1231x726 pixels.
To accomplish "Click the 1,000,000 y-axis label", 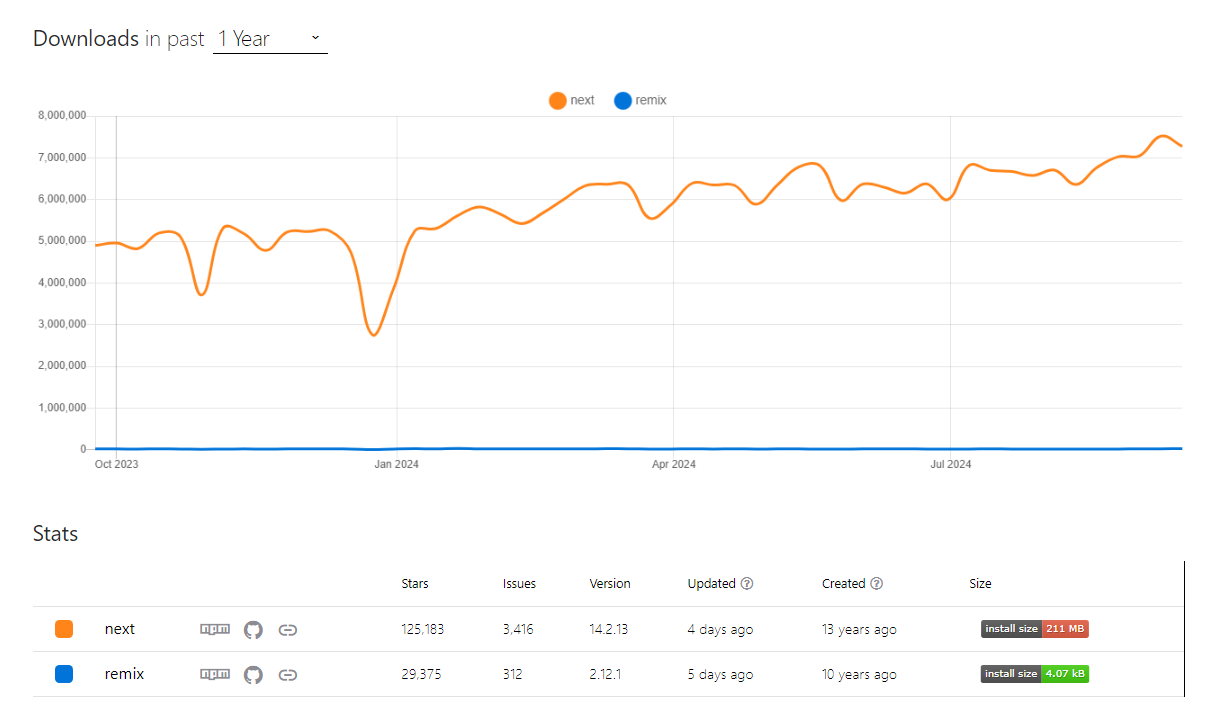I will [x=62, y=408].
